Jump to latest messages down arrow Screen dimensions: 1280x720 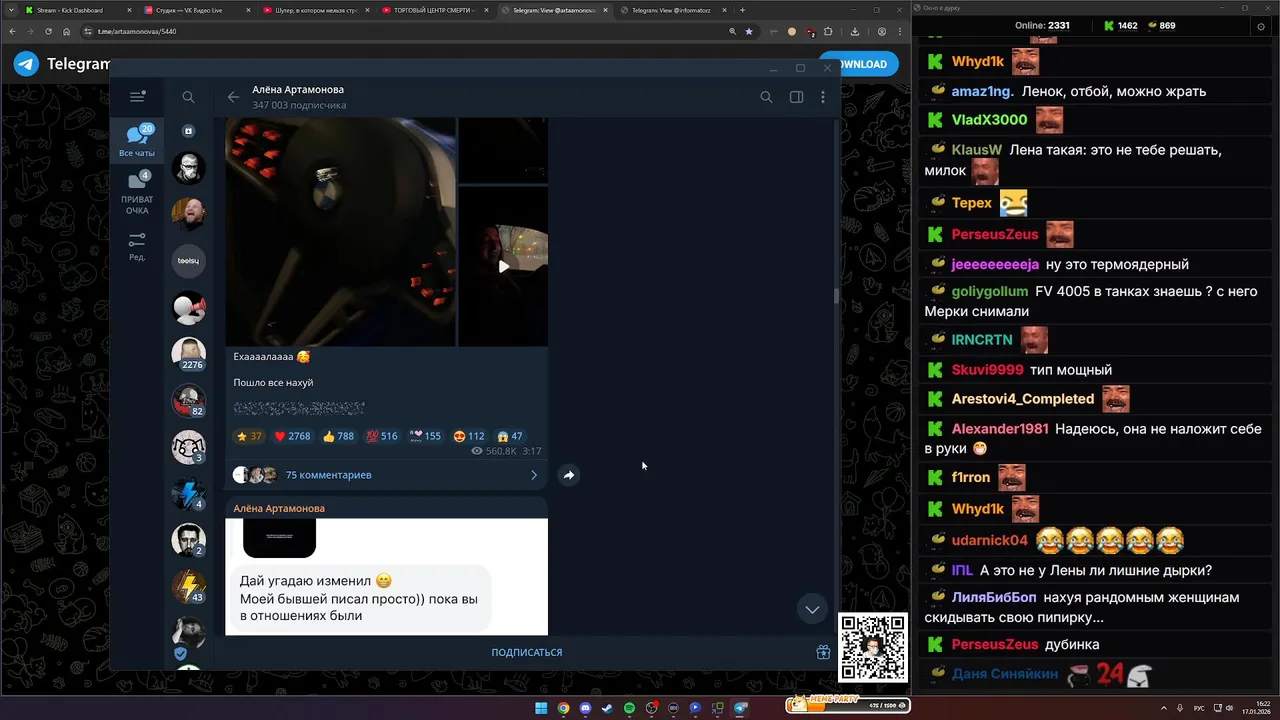tap(812, 609)
